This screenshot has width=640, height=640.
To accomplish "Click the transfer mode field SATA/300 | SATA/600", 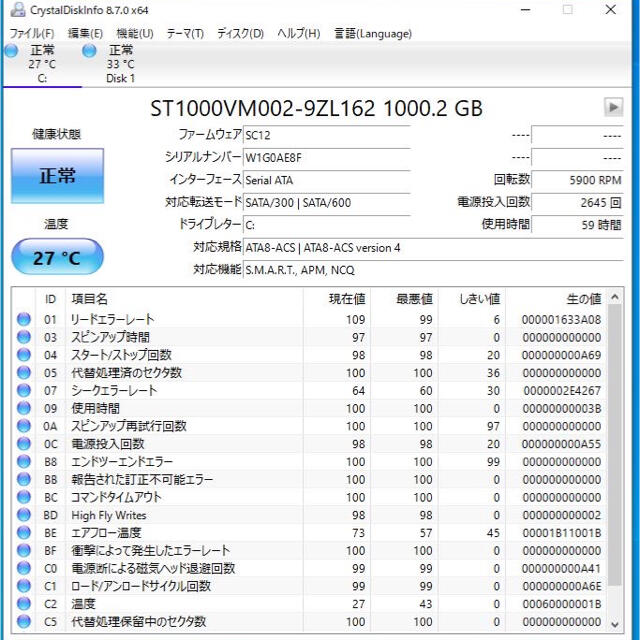I will pos(327,202).
